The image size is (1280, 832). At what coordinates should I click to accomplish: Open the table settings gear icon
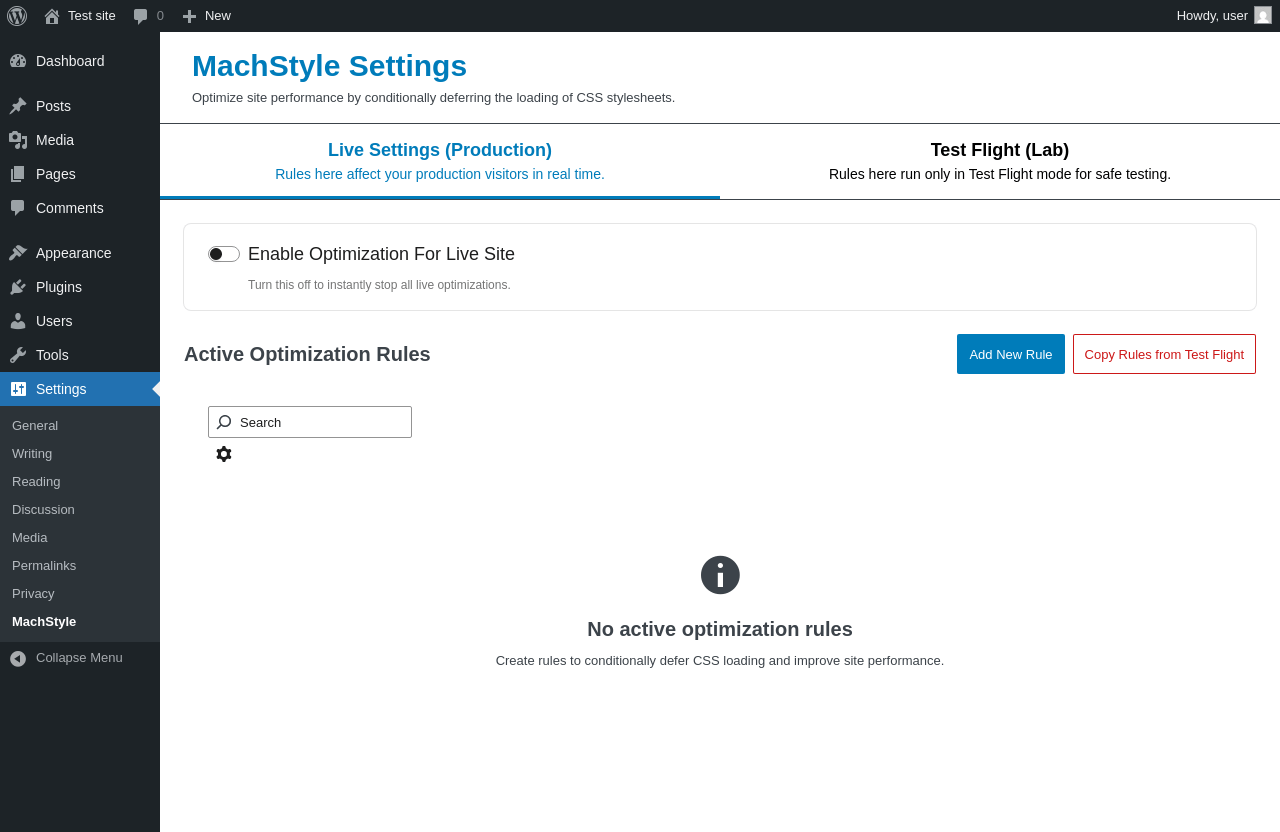[x=224, y=454]
